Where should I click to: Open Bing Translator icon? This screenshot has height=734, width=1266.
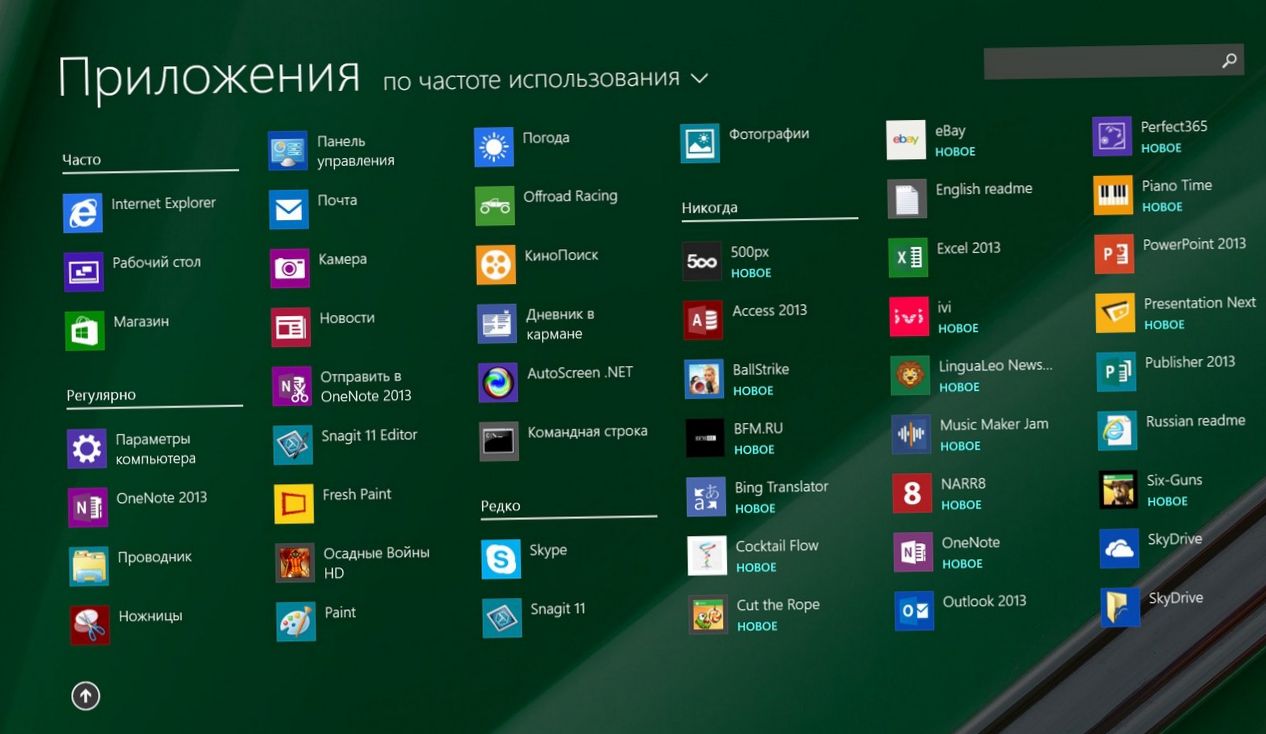pyautogui.click(x=706, y=497)
